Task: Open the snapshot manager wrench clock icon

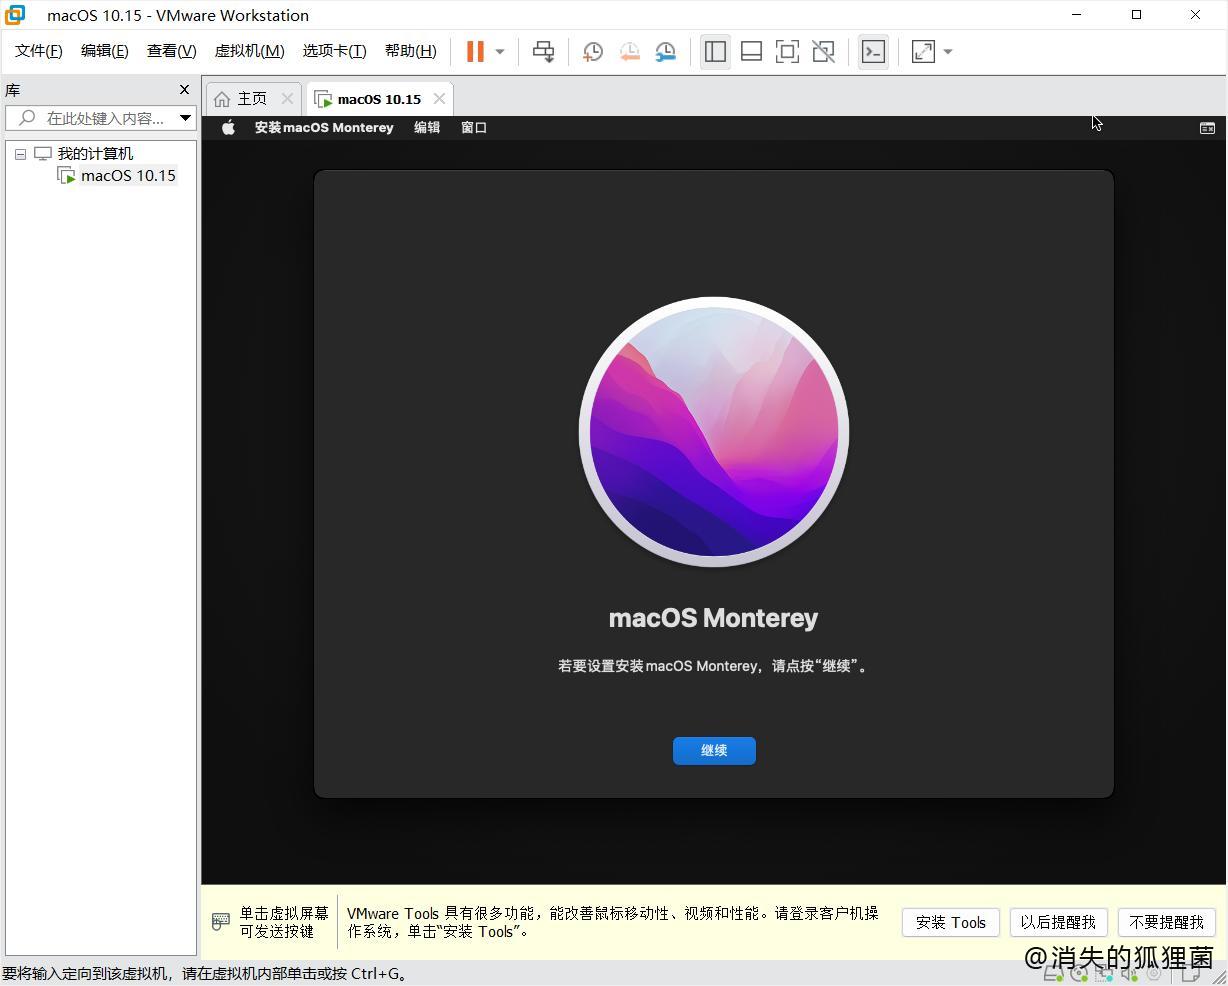Action: click(665, 52)
